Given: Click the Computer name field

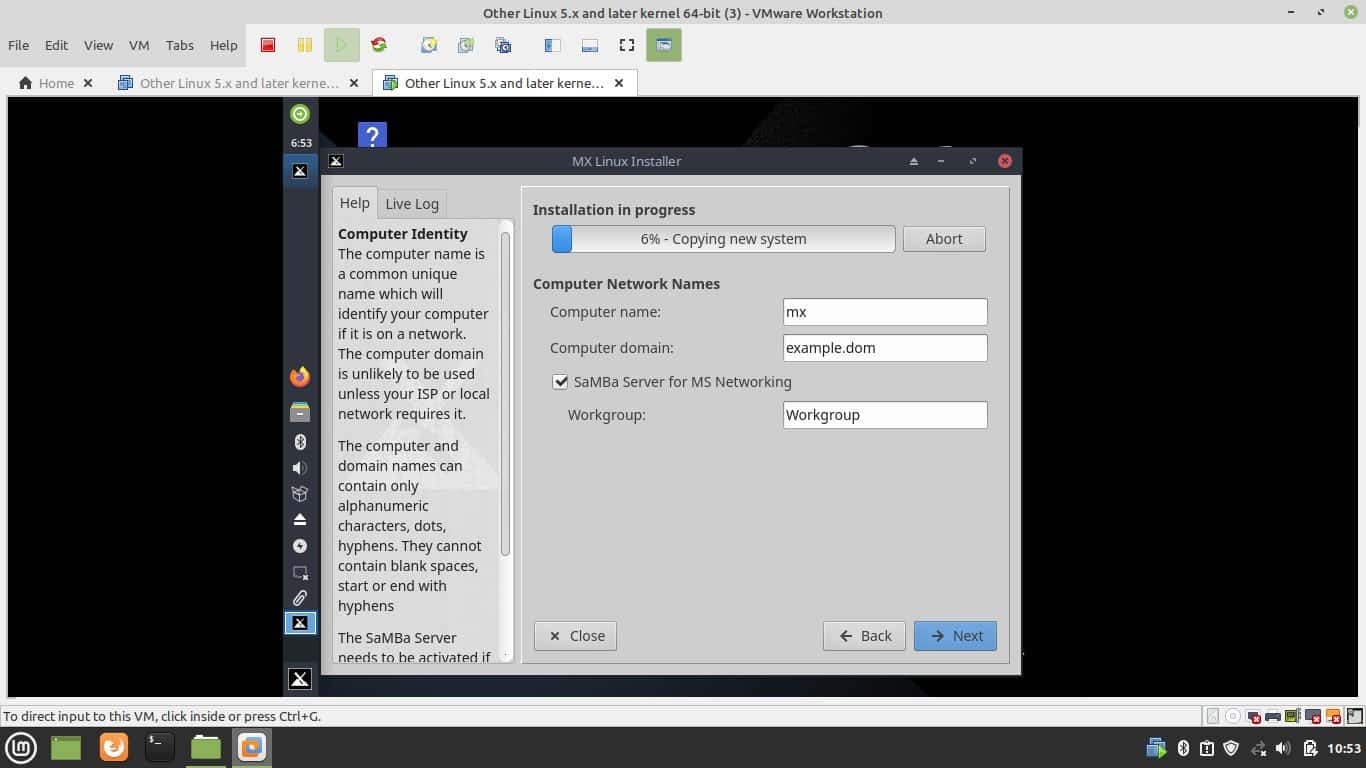Looking at the screenshot, I should 885,312.
